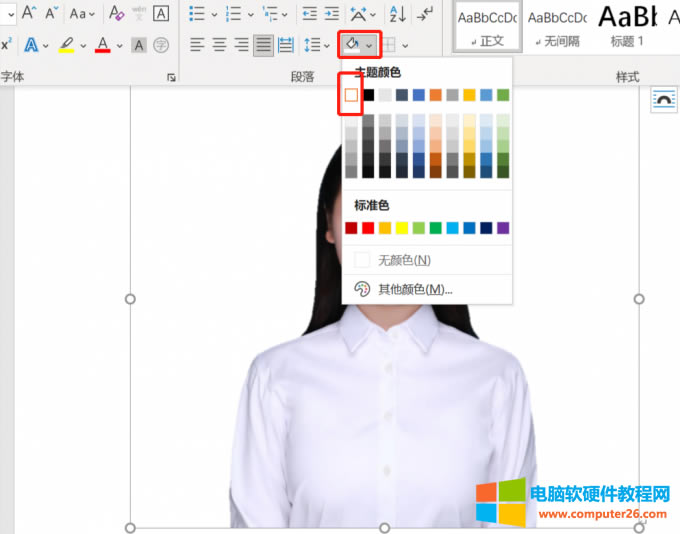
Task: Click the increase indent icon
Action: point(331,14)
